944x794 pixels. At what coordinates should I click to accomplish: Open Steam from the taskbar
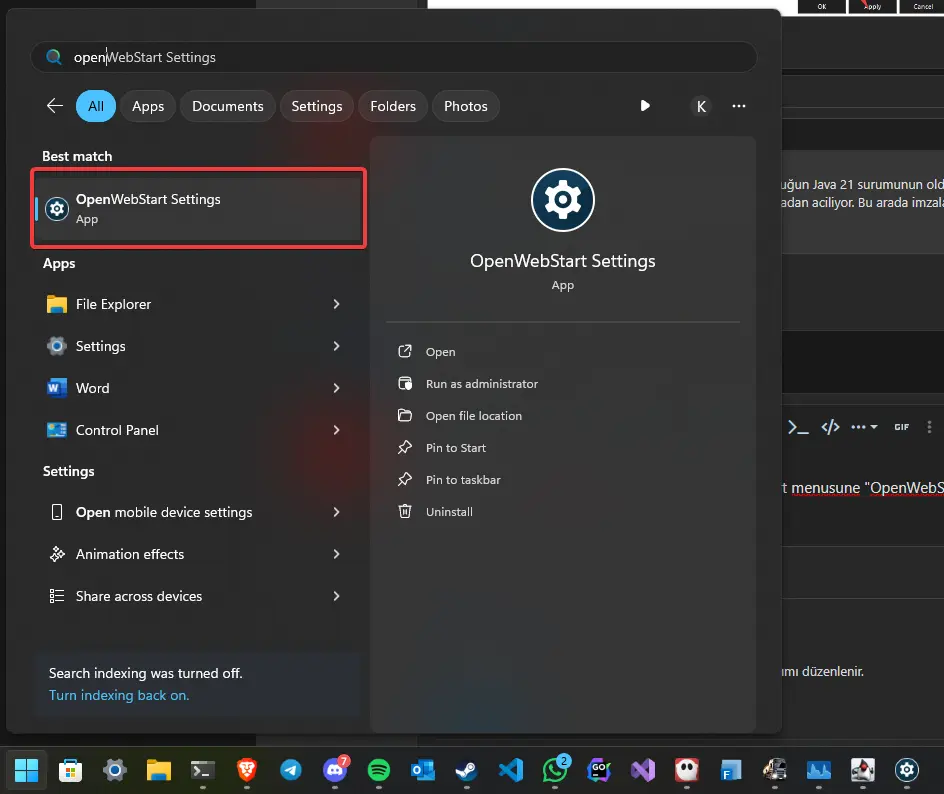[x=467, y=770]
